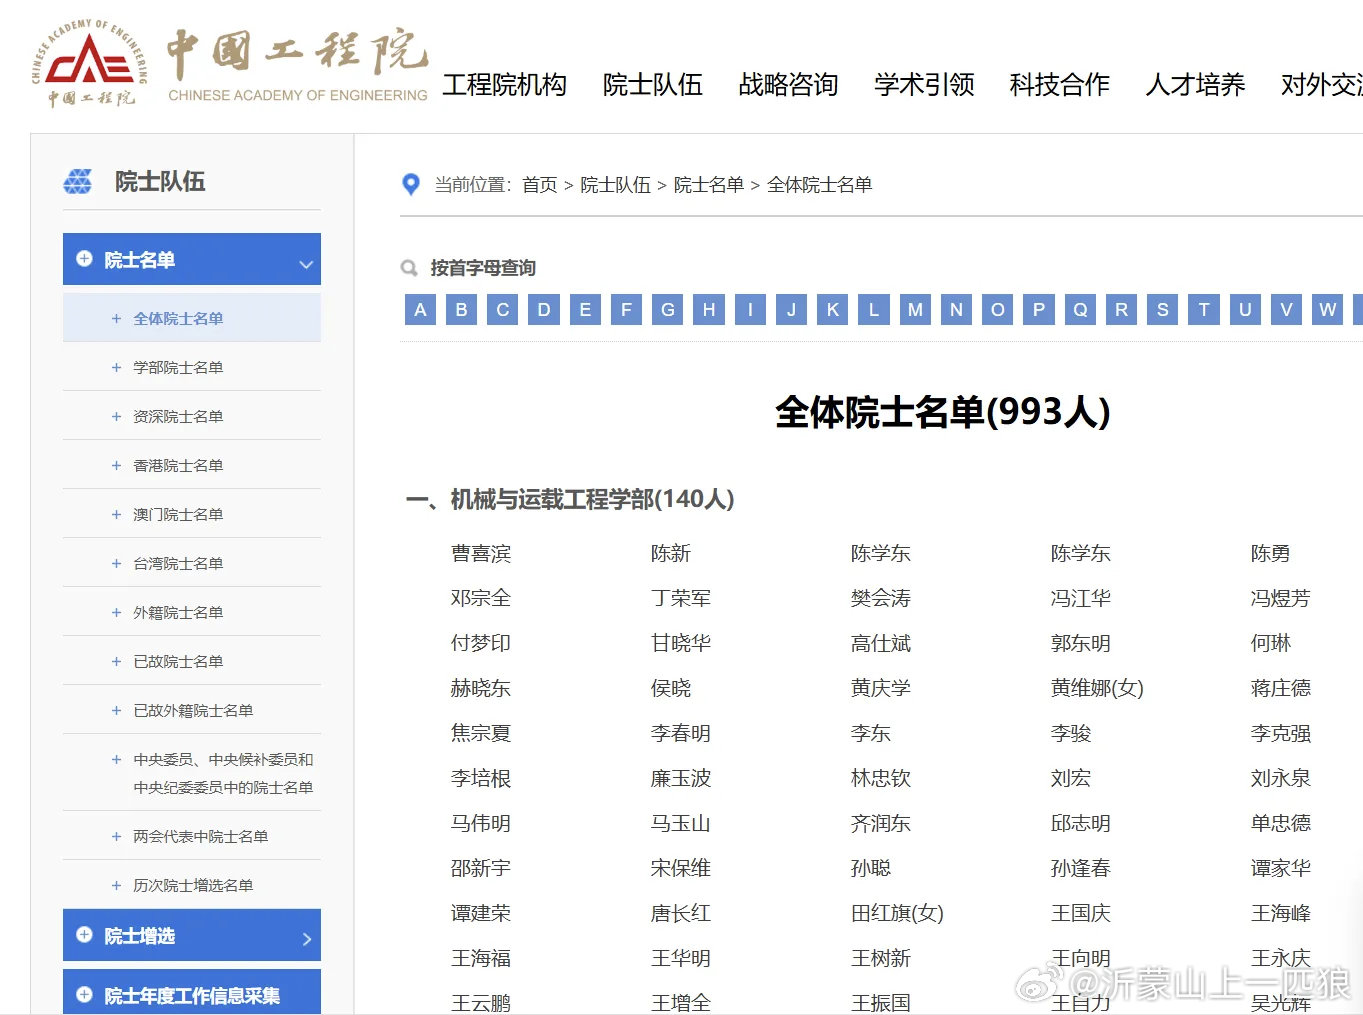Click the plus icon beside 学部院士名单
This screenshot has height=1015, width=1363.
[x=116, y=368]
